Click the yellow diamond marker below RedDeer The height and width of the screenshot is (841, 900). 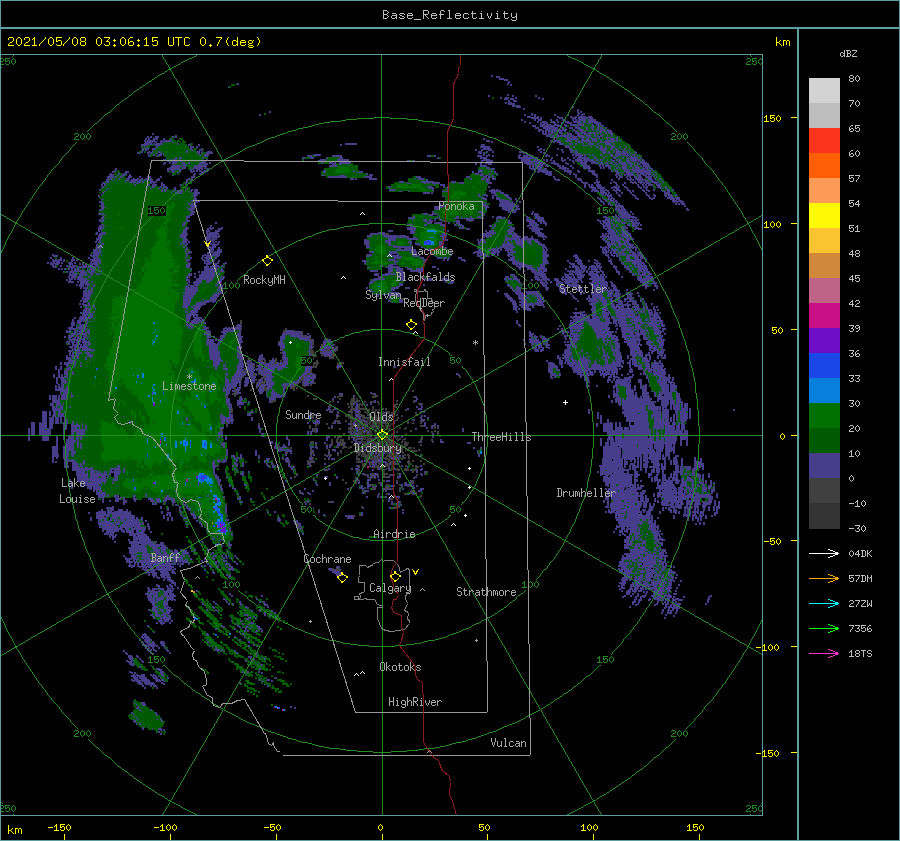coord(411,325)
